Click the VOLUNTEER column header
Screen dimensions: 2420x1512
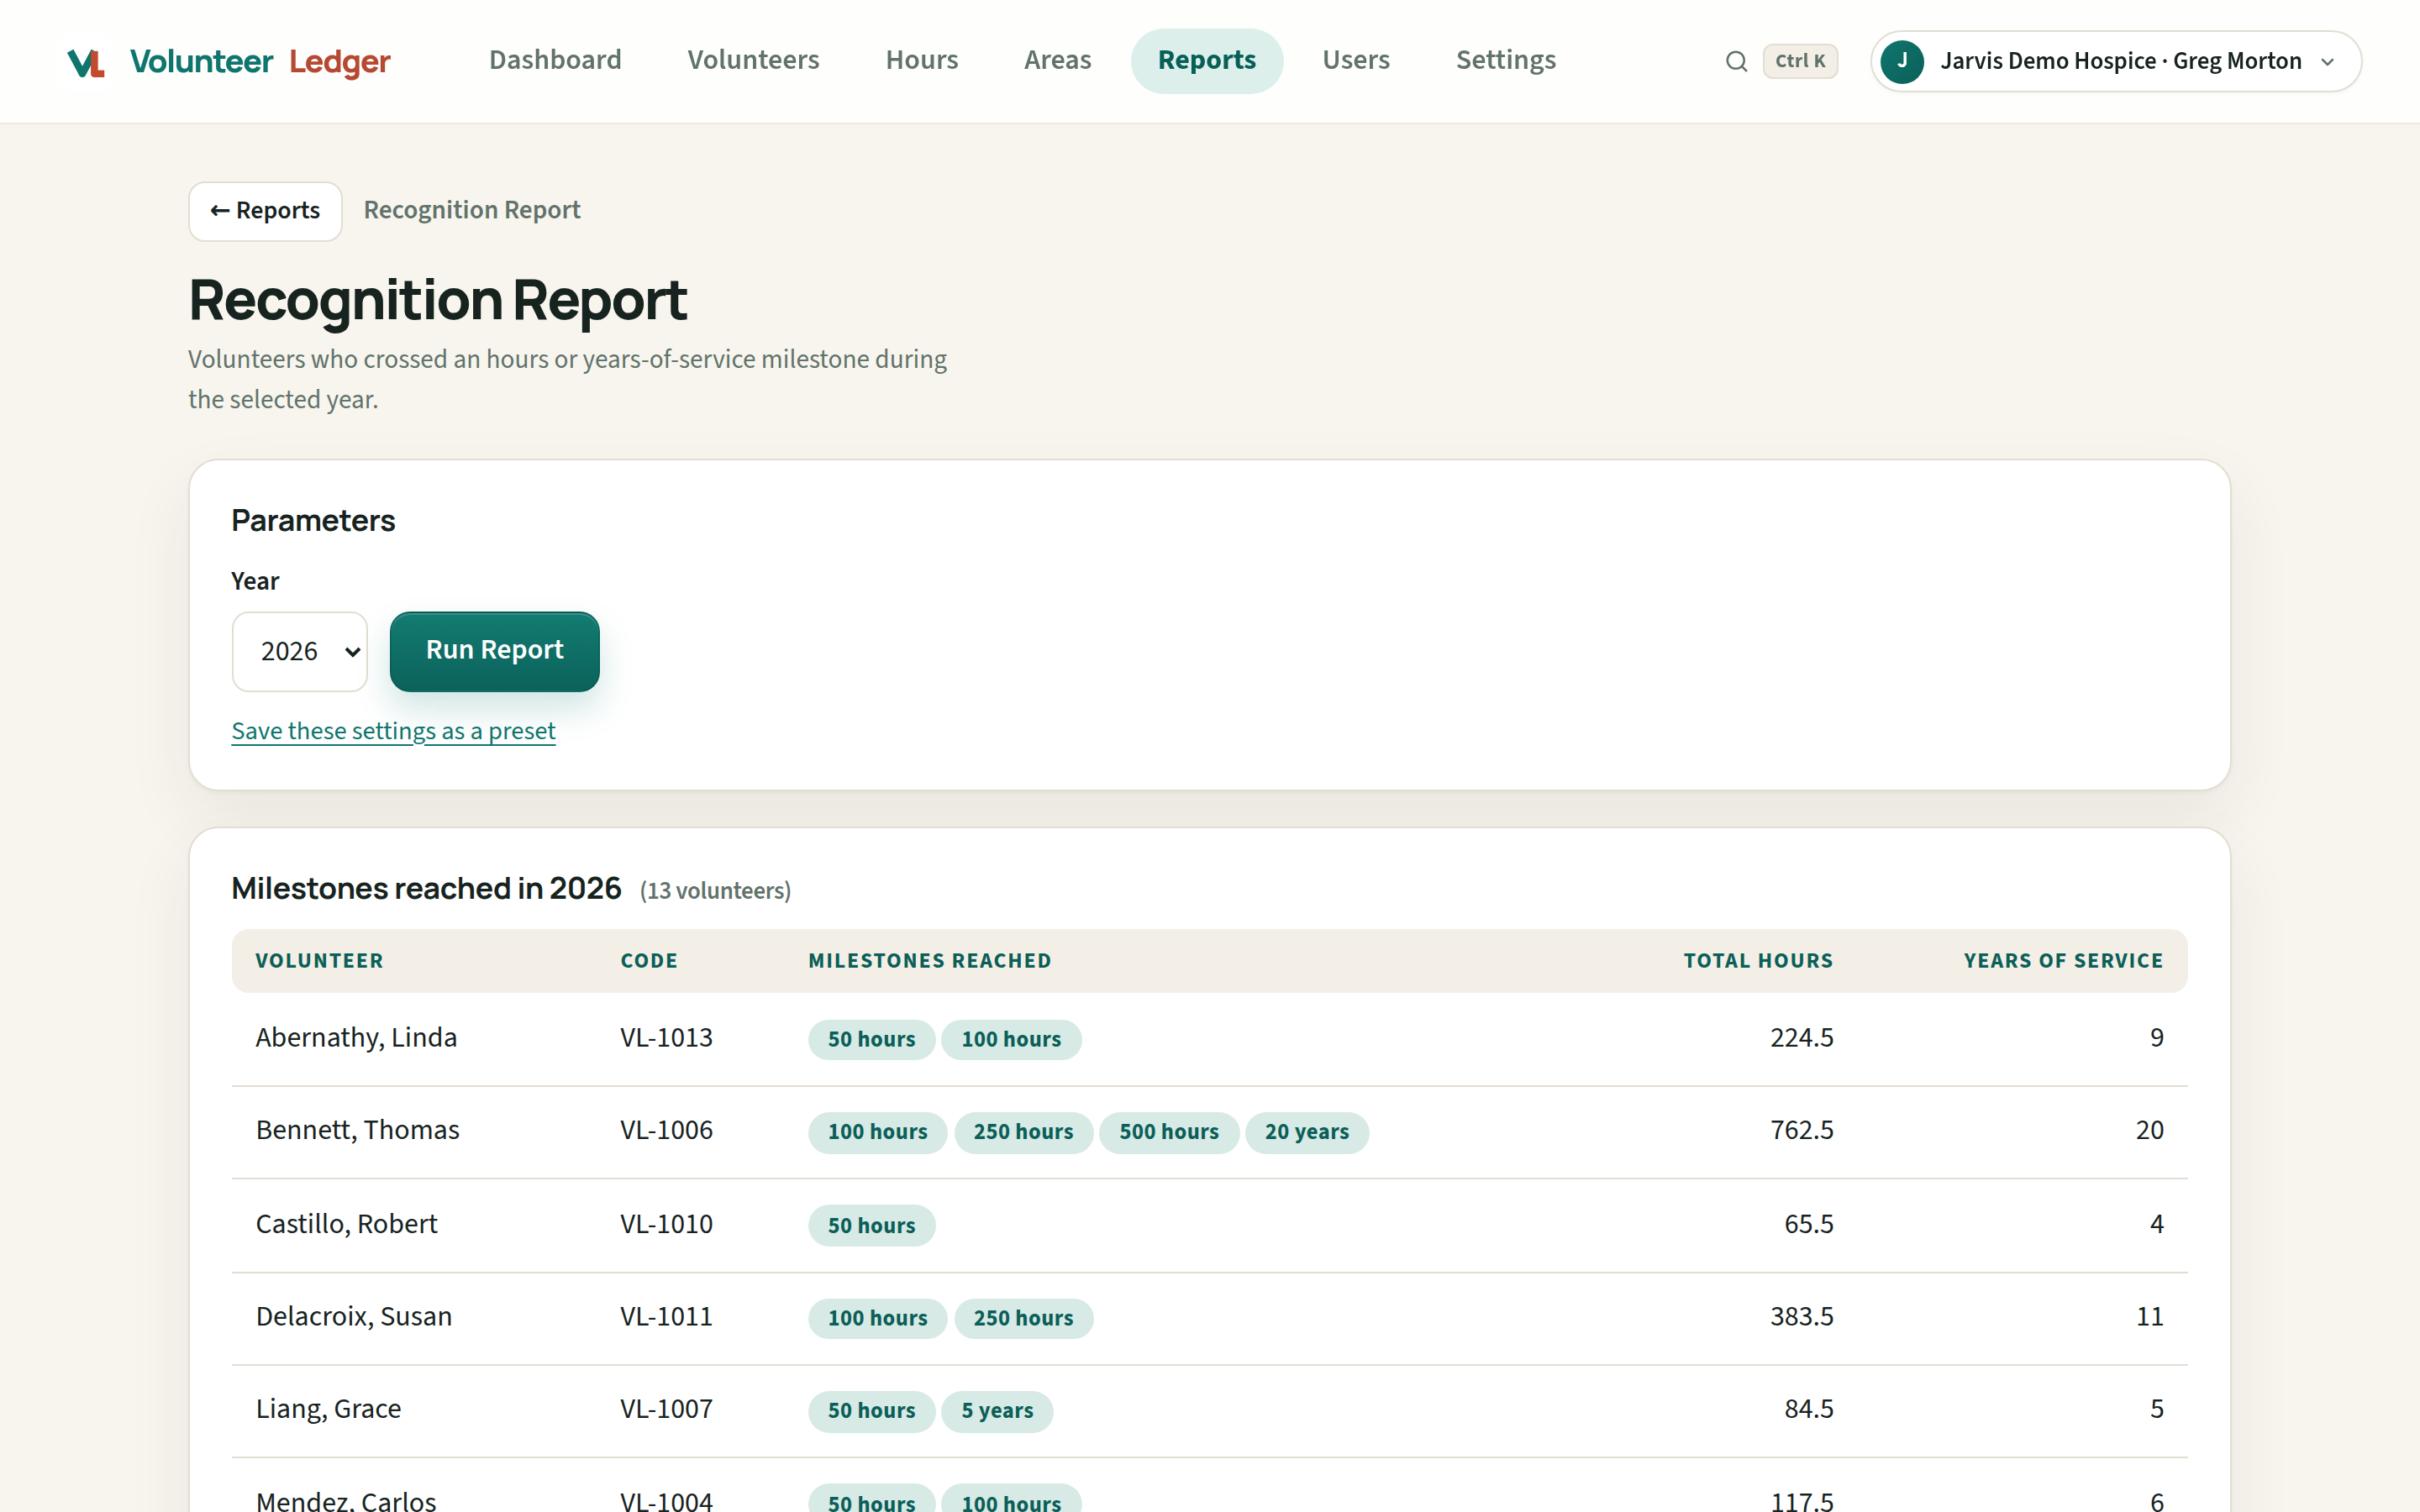click(319, 961)
